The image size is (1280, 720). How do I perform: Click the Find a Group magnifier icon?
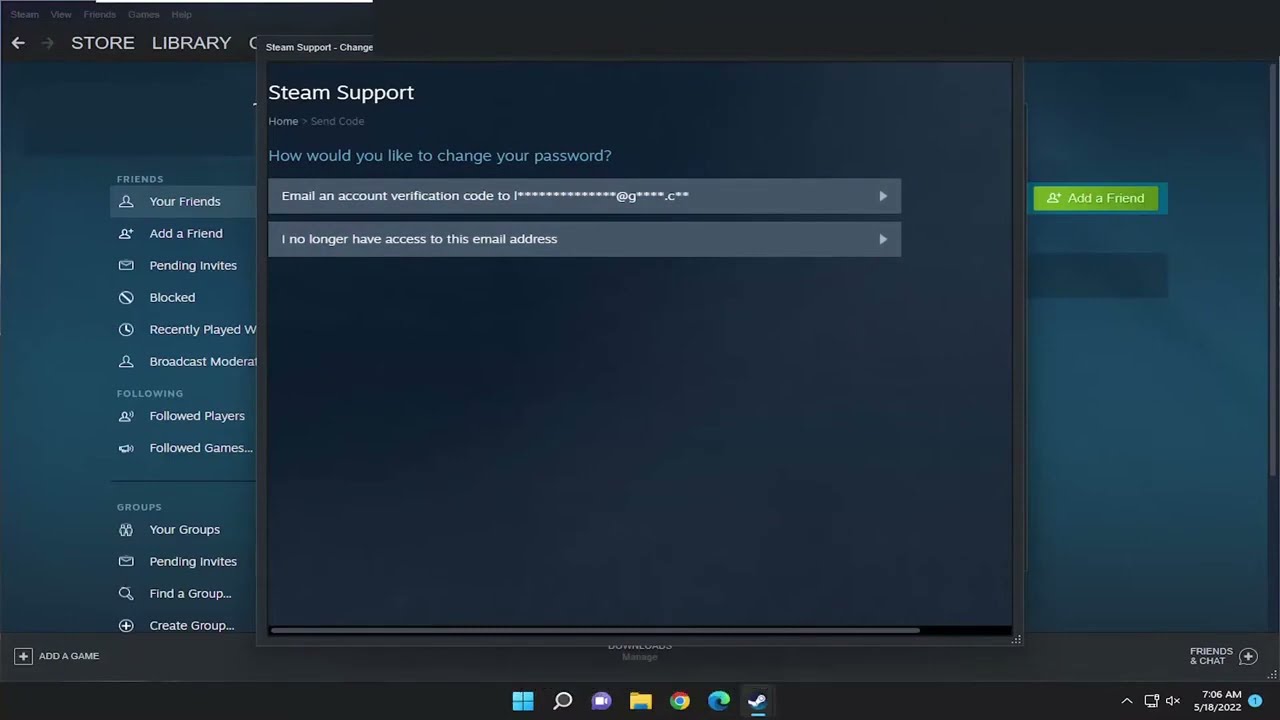pos(126,593)
